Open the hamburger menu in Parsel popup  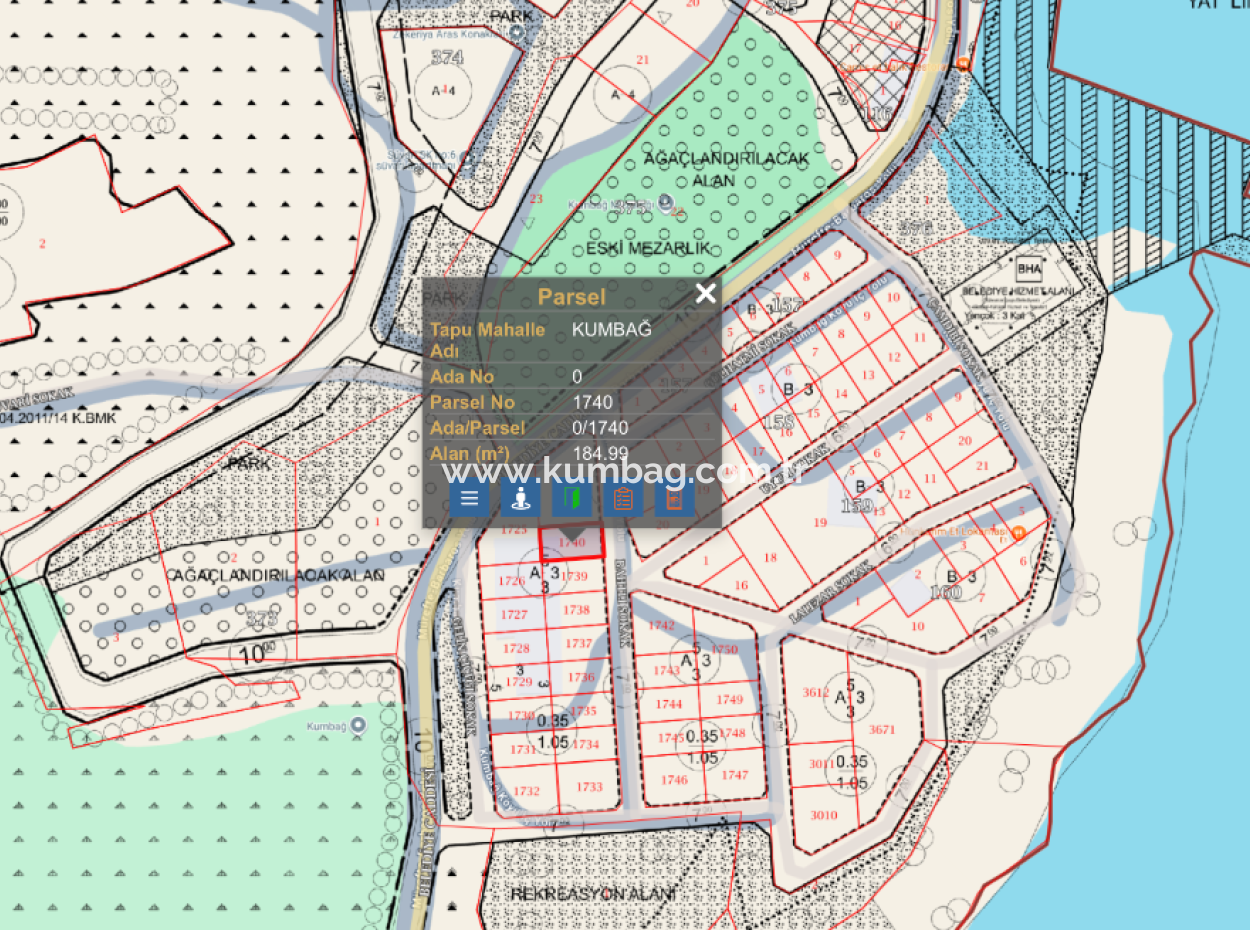469,497
